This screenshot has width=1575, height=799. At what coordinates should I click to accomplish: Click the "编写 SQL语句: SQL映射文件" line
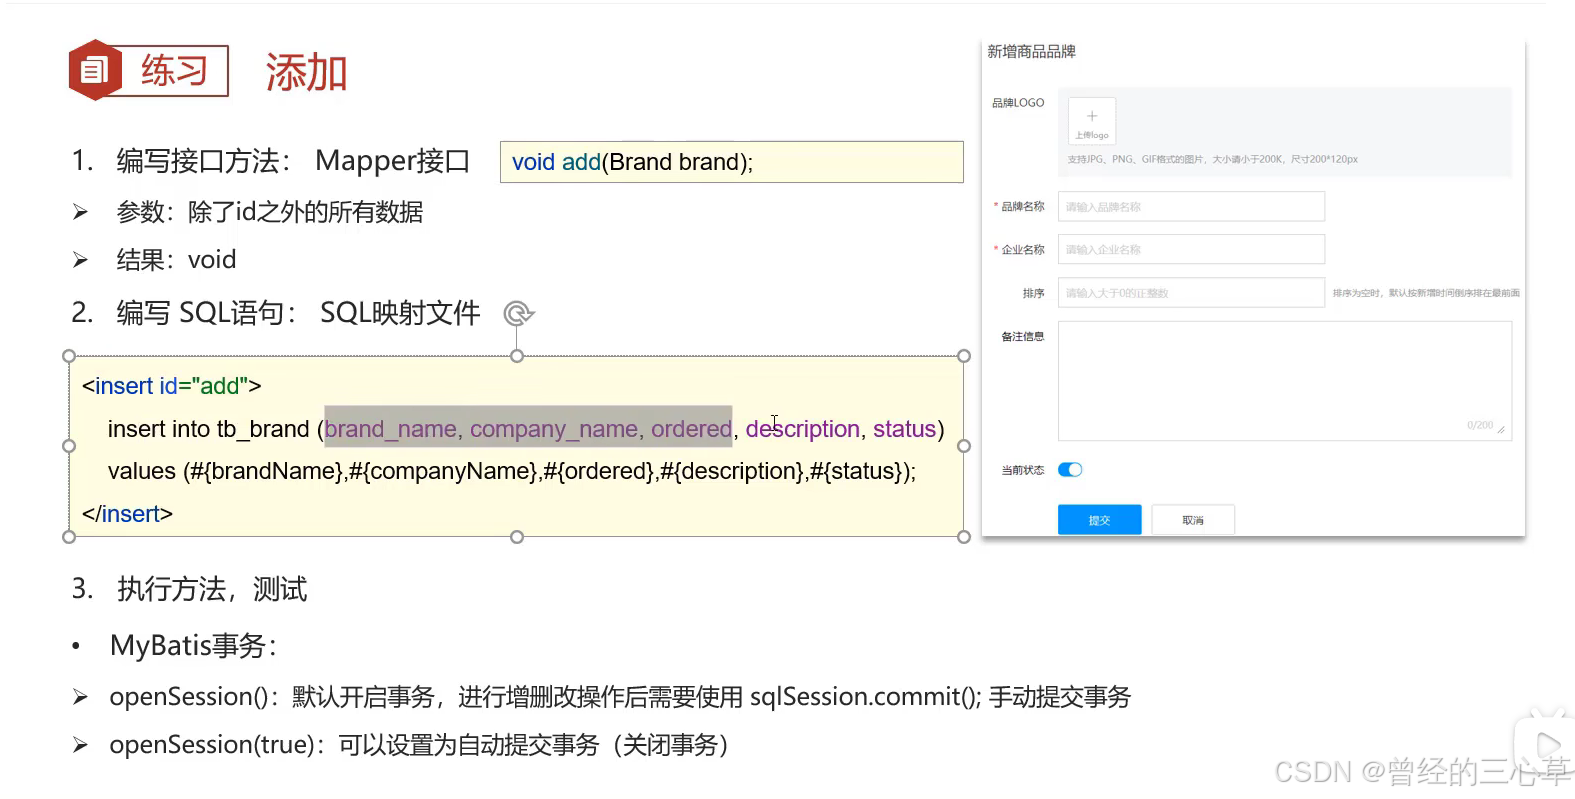[275, 313]
